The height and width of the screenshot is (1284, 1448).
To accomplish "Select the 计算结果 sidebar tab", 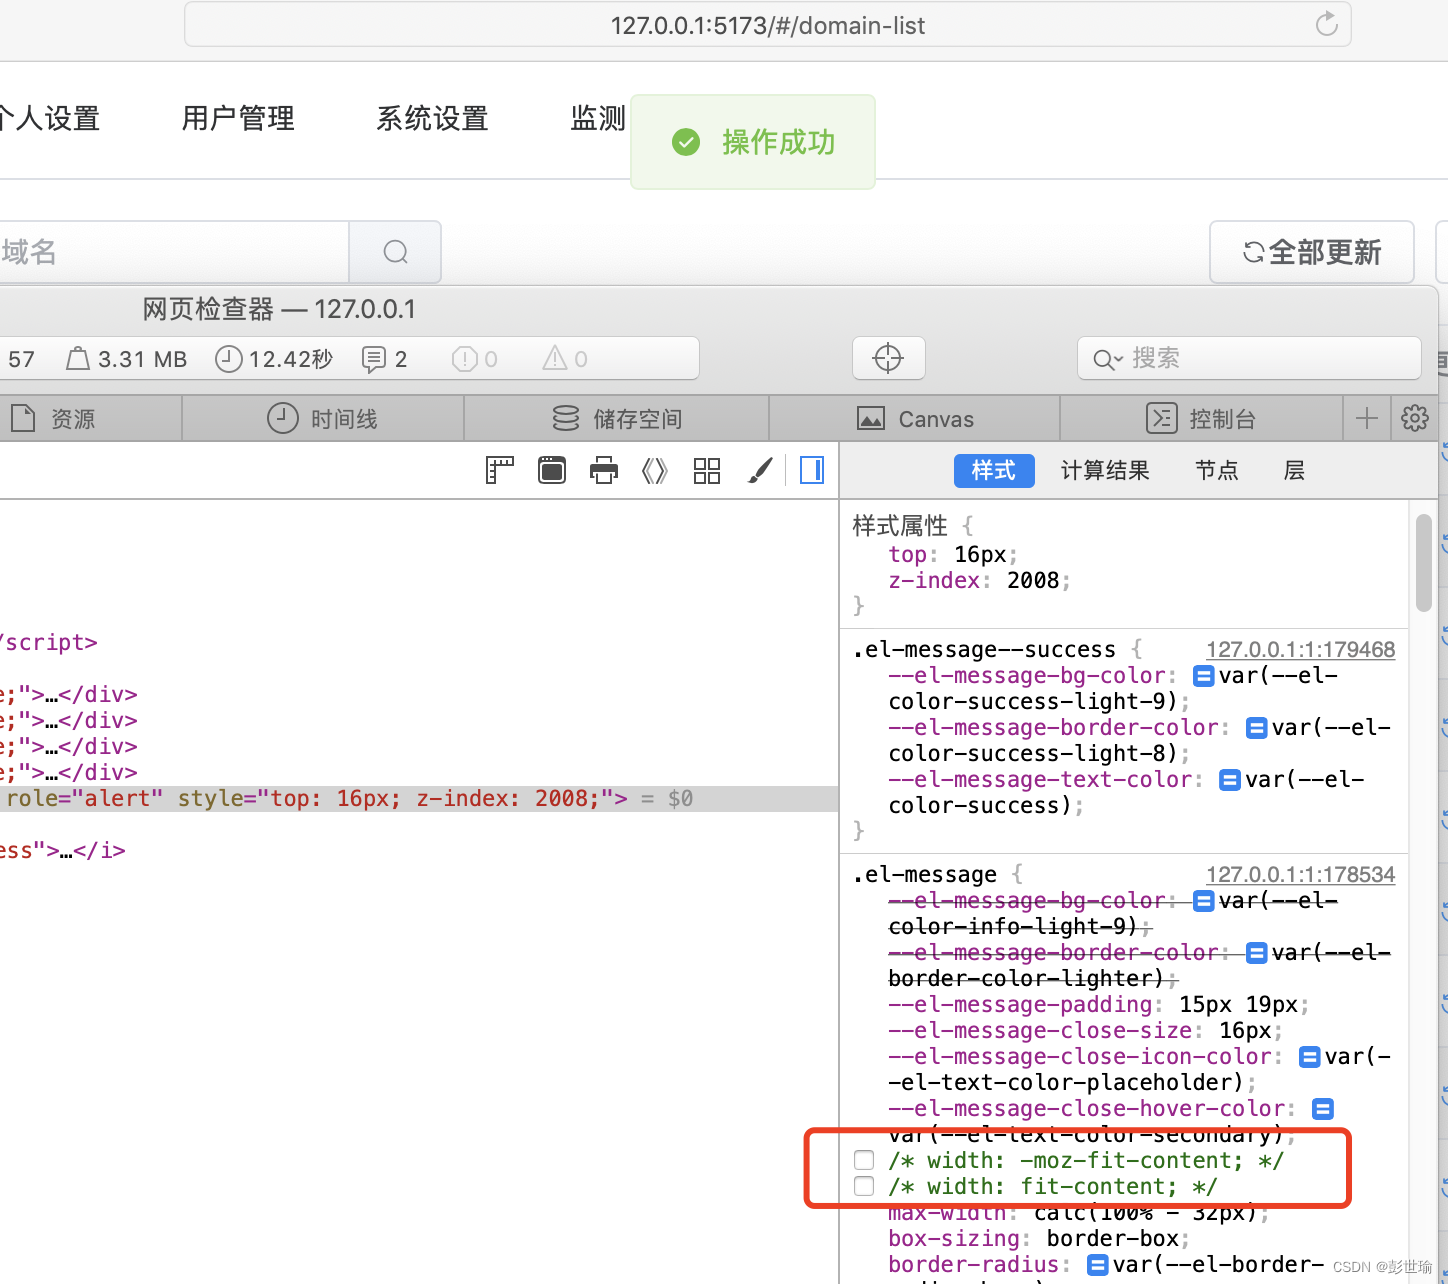I will (x=1105, y=470).
